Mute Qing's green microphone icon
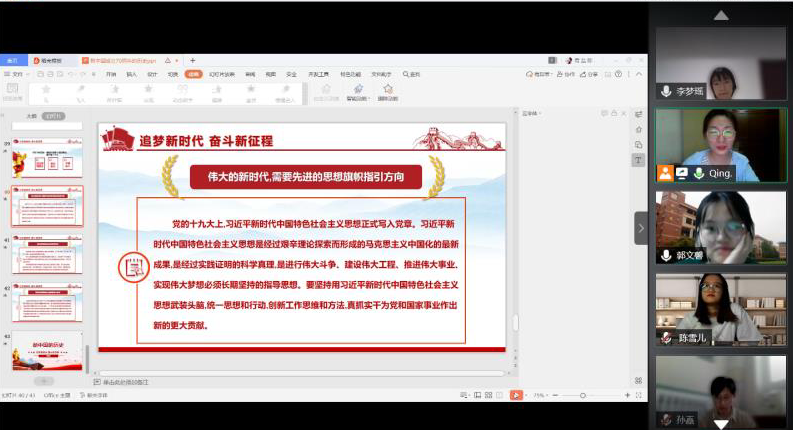This screenshot has width=793, height=430. pos(699,173)
